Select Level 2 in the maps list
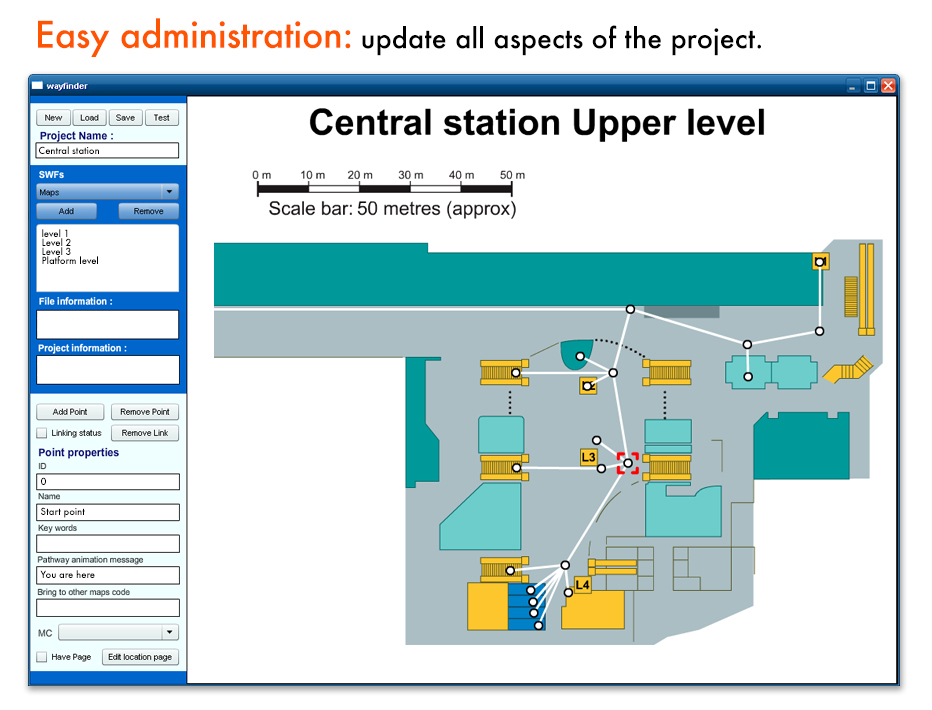 point(56,243)
